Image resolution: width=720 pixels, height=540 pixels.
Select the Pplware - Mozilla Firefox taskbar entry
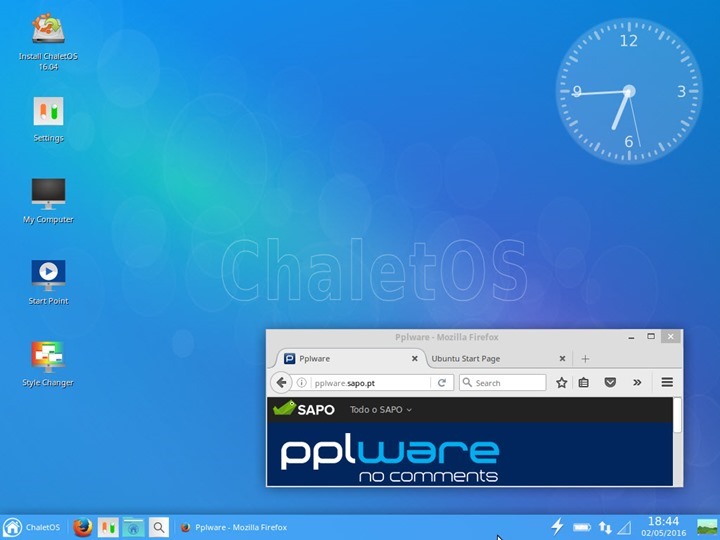(234, 528)
